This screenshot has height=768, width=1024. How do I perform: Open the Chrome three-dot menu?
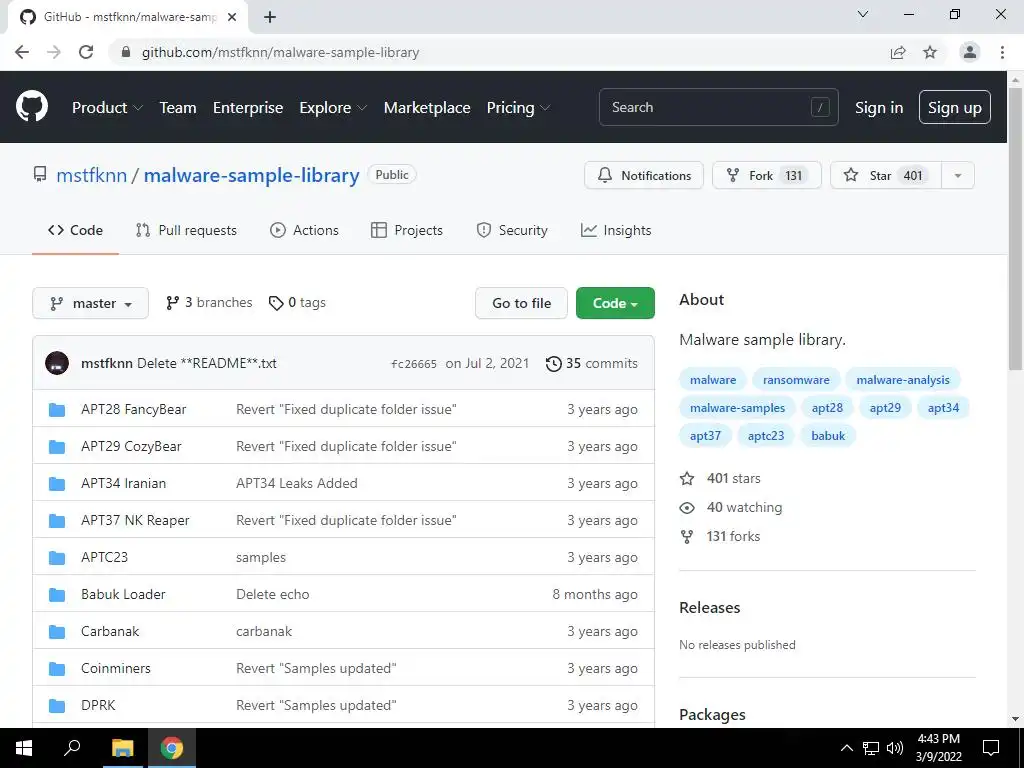(x=1002, y=52)
